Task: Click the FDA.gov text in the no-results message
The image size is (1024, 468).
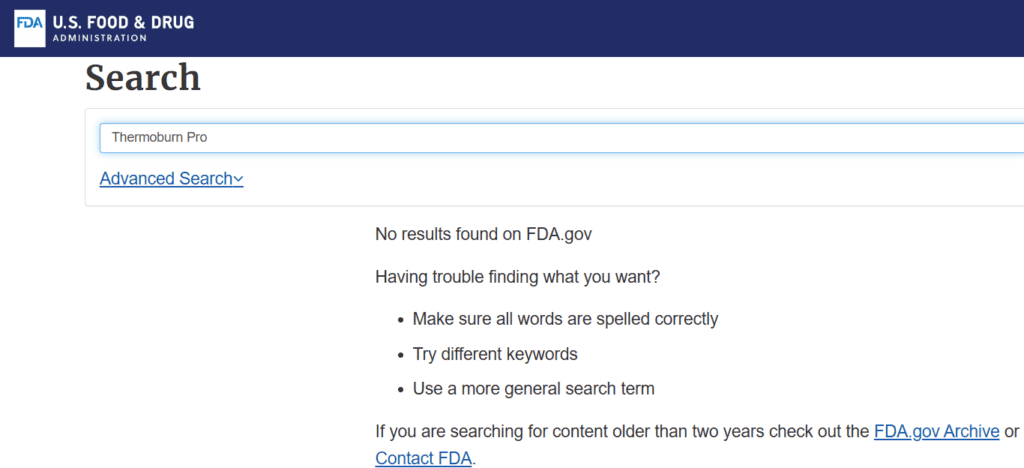Action: 559,234
